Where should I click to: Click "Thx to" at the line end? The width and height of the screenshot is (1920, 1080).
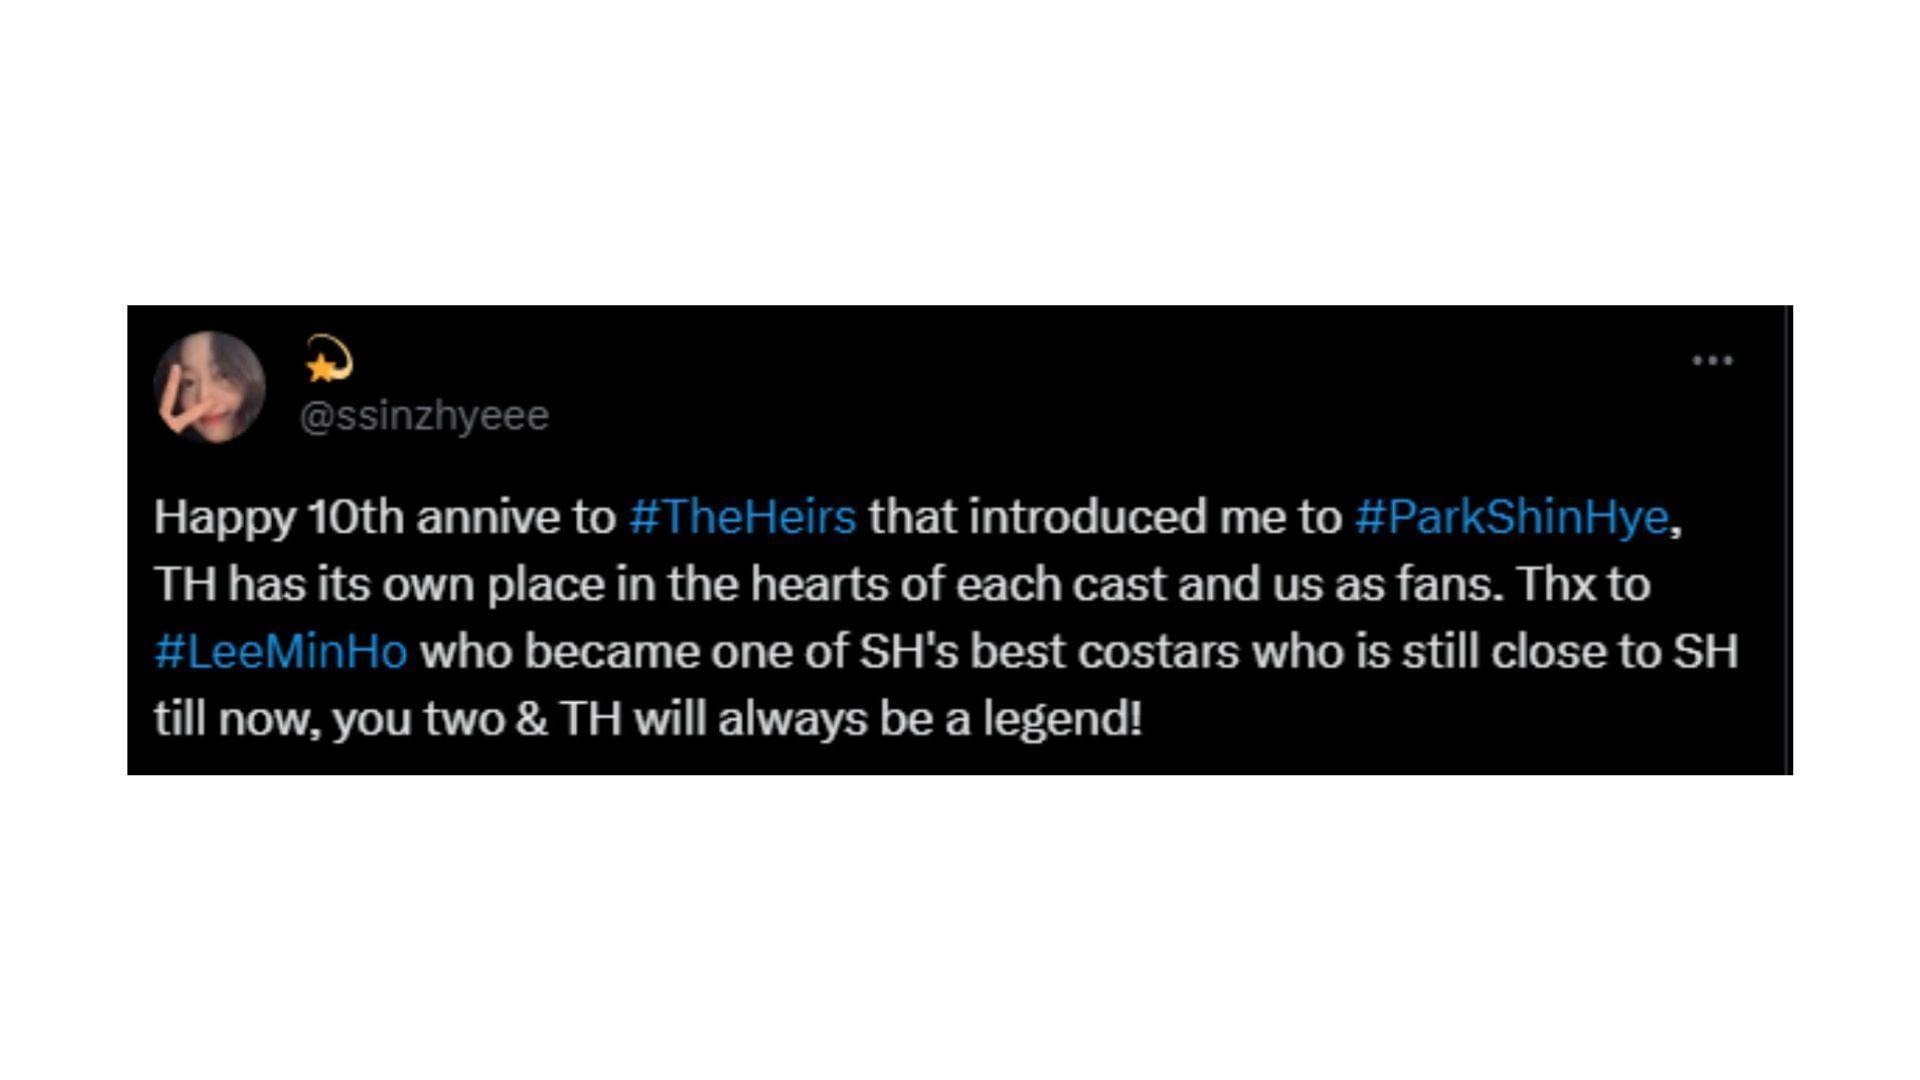pyautogui.click(x=1583, y=584)
